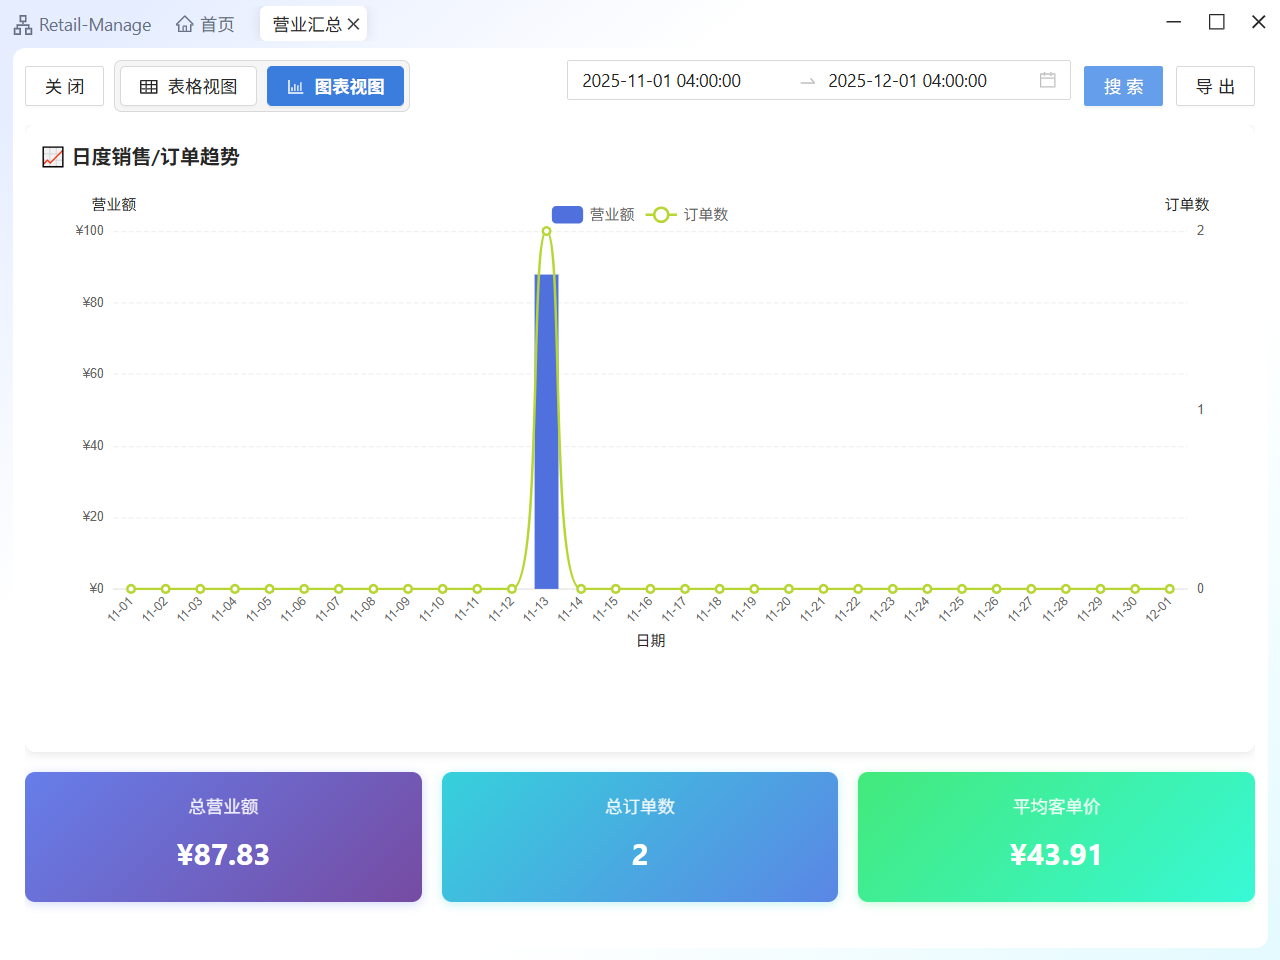The image size is (1280, 960).
Task: Close the 营业汇总 tab with its X
Action: click(x=353, y=24)
